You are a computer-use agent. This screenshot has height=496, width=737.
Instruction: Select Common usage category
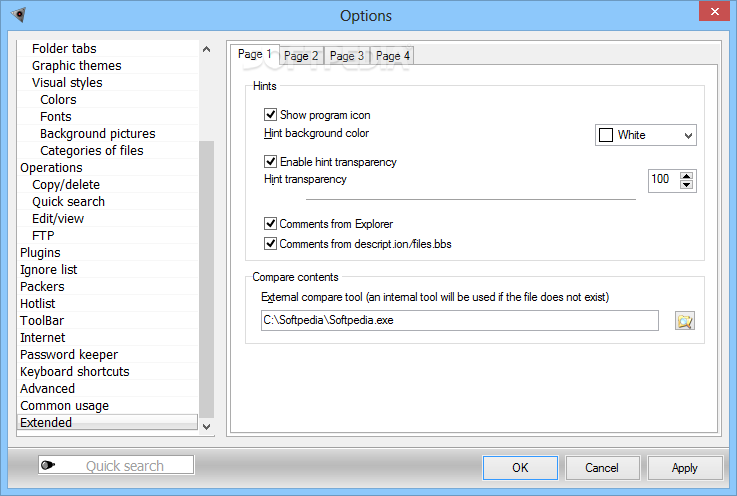point(108,405)
